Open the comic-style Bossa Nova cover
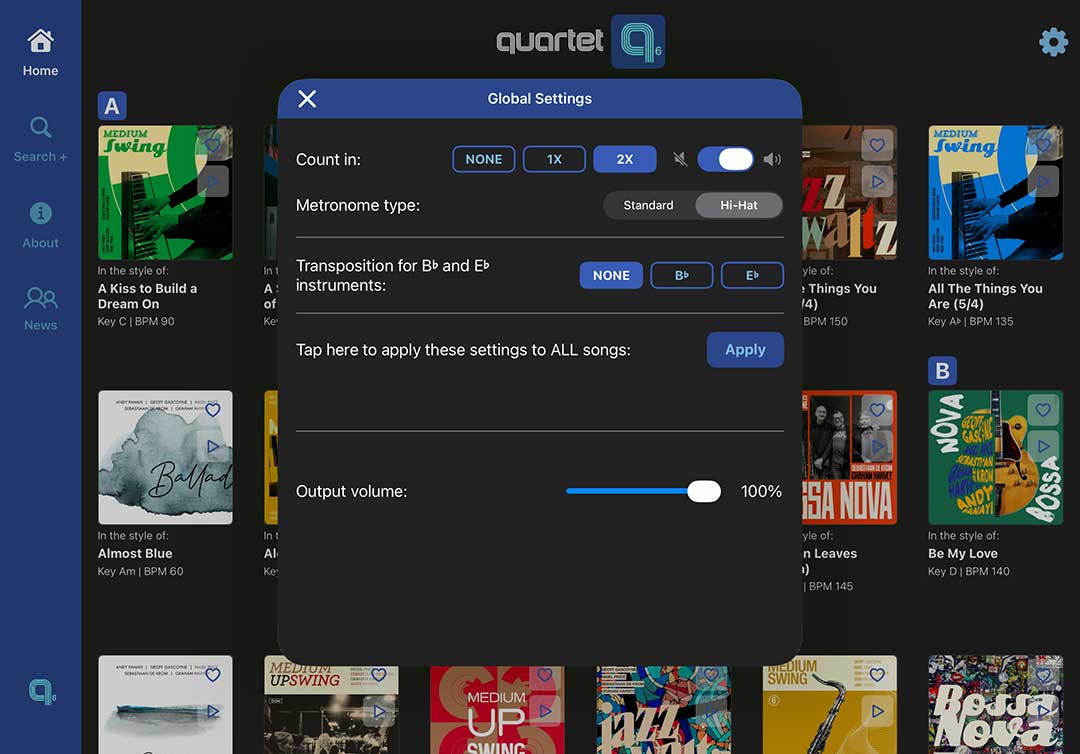The width and height of the screenshot is (1080, 754). [x=995, y=704]
